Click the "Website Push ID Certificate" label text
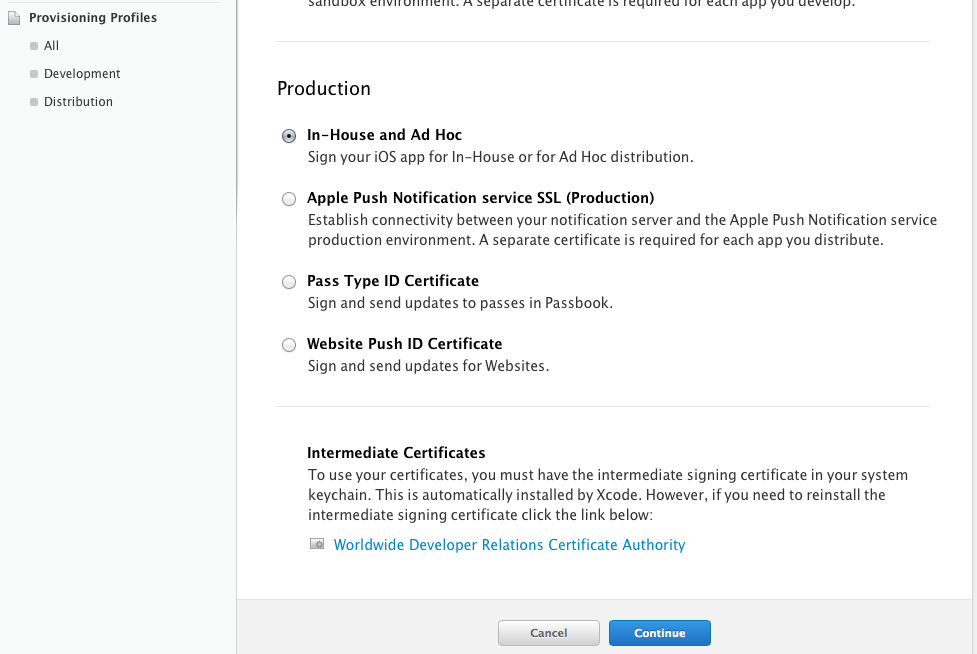This screenshot has width=977, height=654. tap(404, 344)
